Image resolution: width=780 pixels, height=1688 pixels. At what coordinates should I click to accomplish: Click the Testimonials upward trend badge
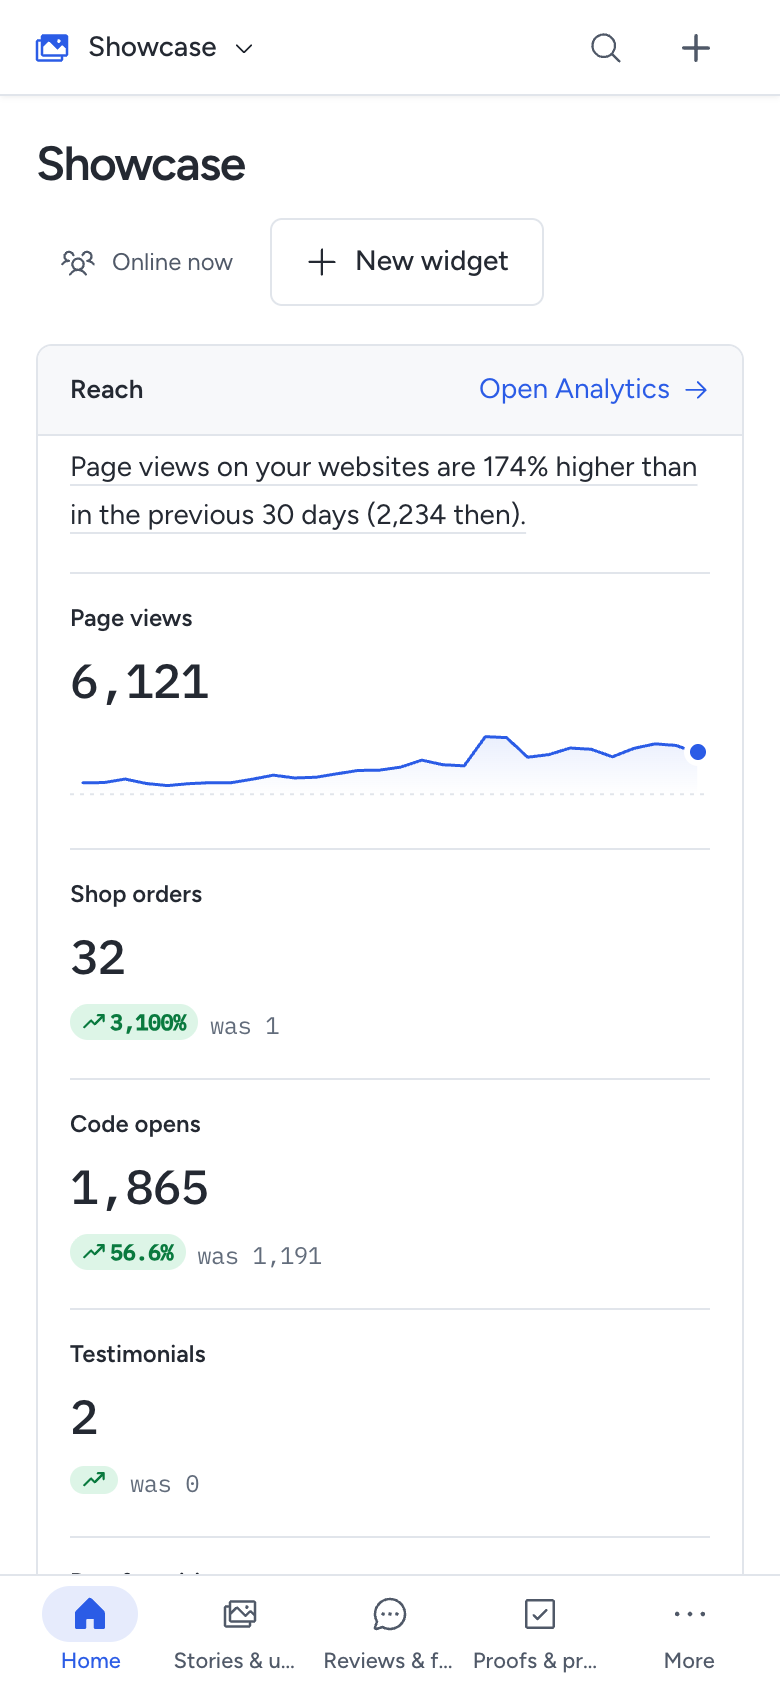tap(94, 1479)
